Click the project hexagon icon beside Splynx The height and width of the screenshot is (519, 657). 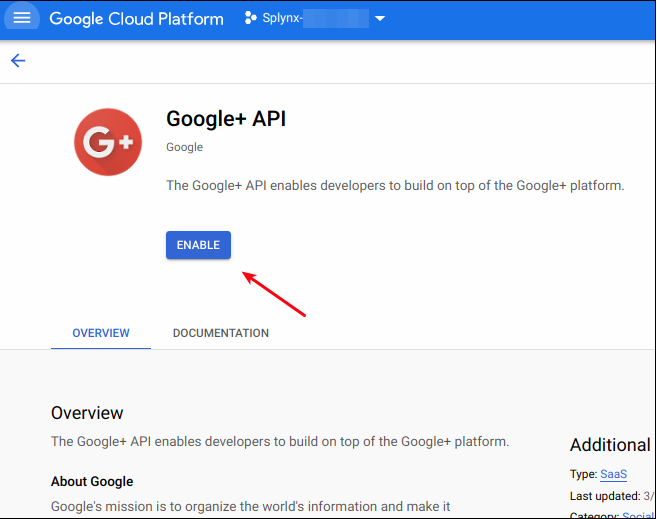pos(251,19)
